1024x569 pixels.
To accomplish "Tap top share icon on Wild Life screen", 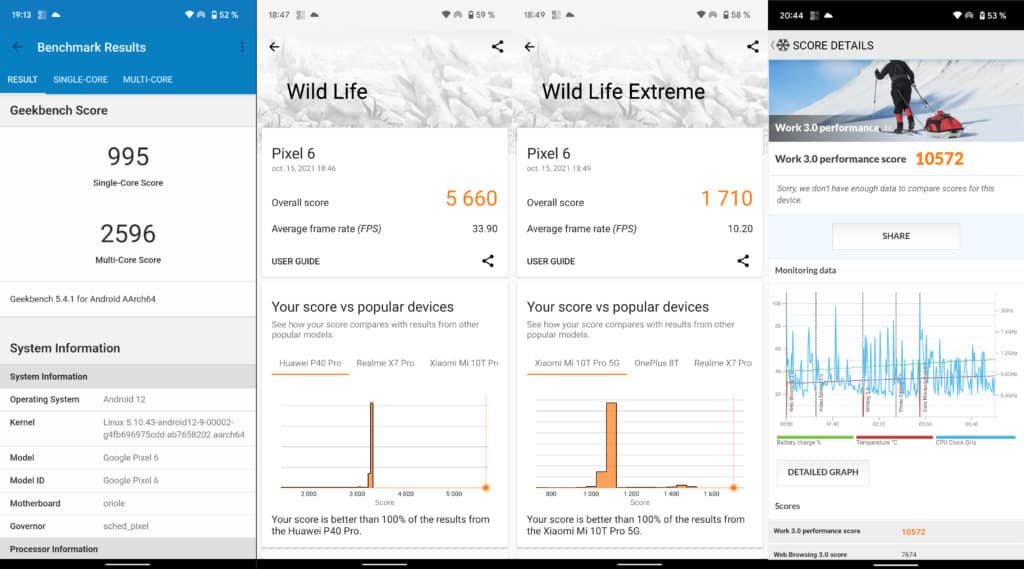I will 498,46.
